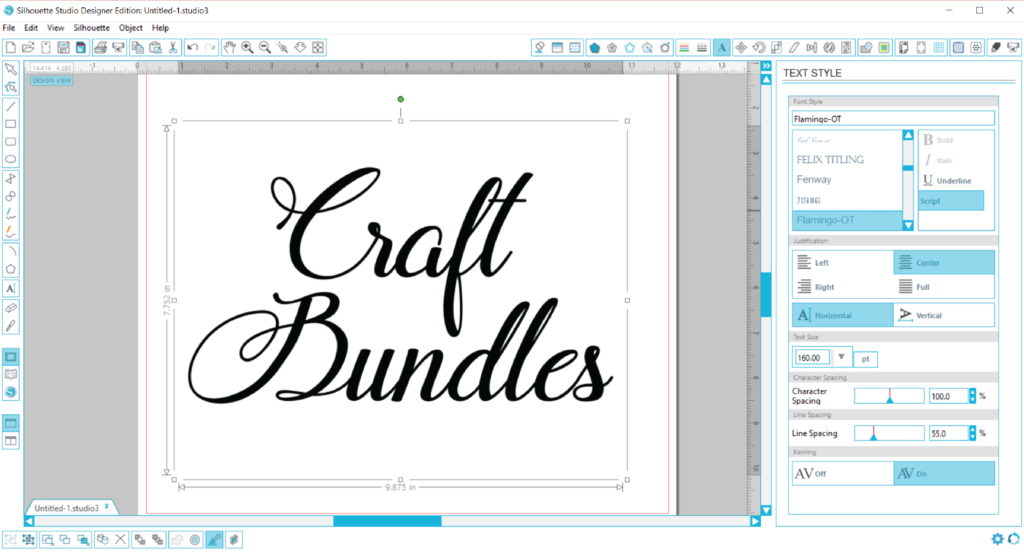
Task: Choose FELIX TITLING font
Action: [830, 159]
